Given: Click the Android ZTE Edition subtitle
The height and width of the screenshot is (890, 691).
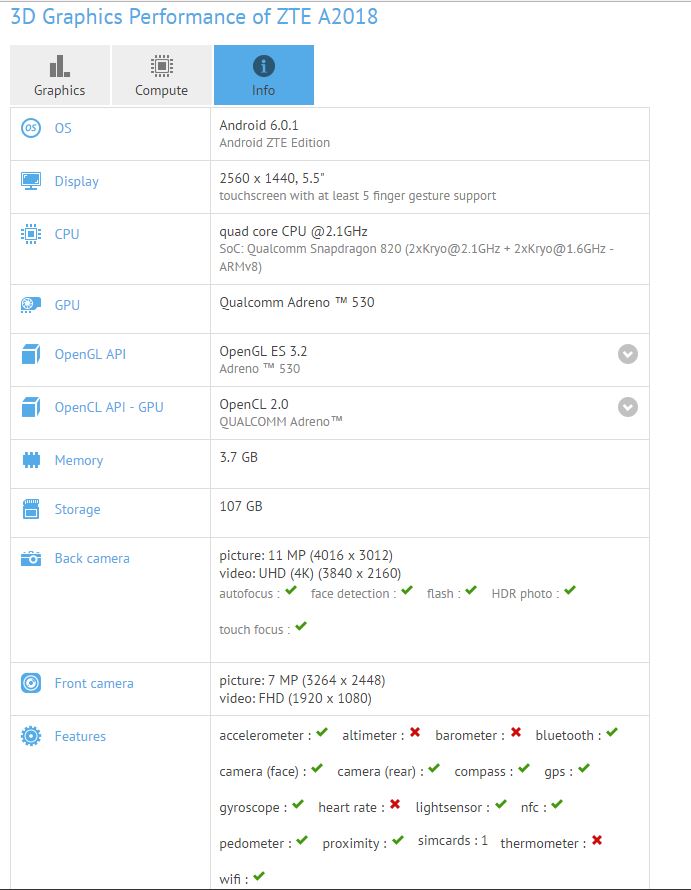Looking at the screenshot, I should (275, 143).
